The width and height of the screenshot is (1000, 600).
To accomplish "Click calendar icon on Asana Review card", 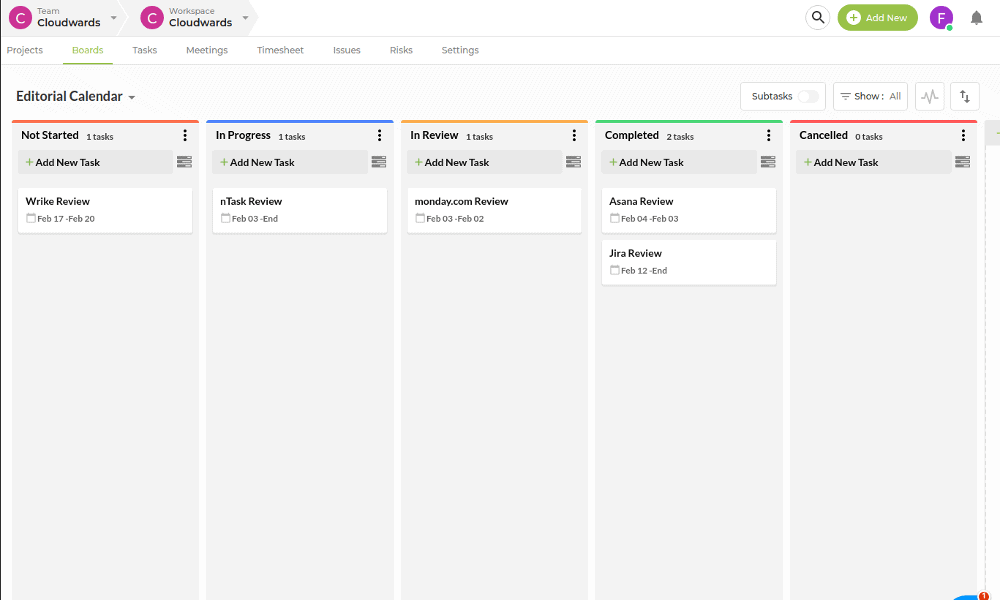I will [614, 218].
